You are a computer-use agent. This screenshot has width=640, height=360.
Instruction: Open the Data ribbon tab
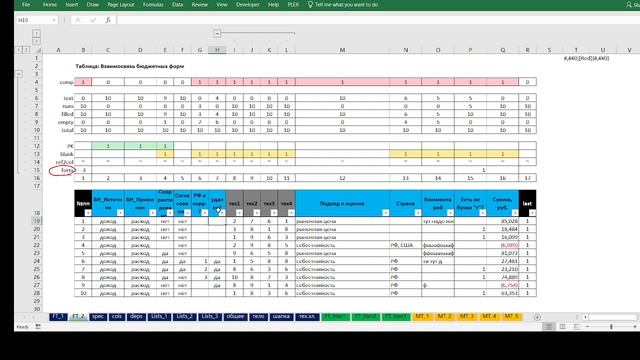click(178, 4)
